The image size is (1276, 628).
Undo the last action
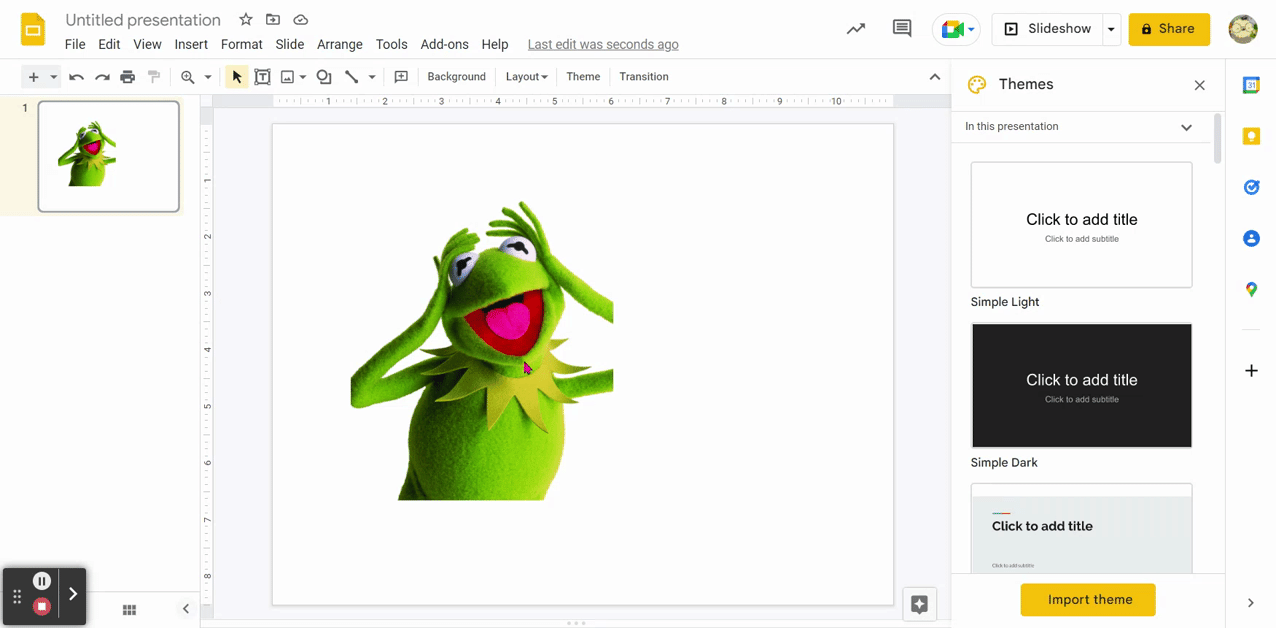coord(76,77)
